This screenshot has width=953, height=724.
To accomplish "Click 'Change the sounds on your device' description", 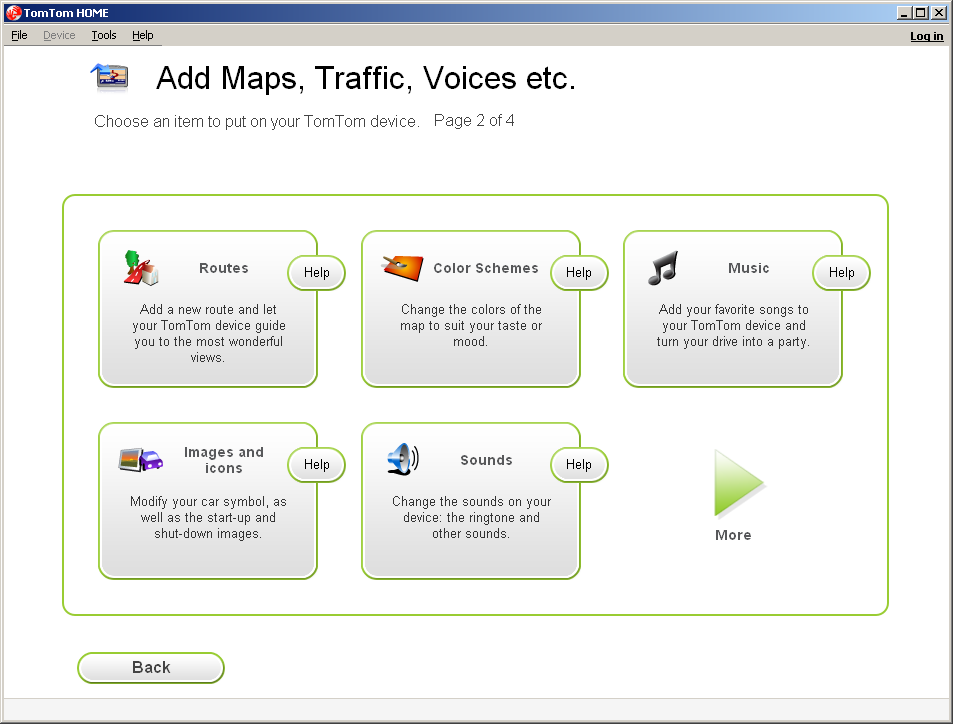I will tap(471, 517).
